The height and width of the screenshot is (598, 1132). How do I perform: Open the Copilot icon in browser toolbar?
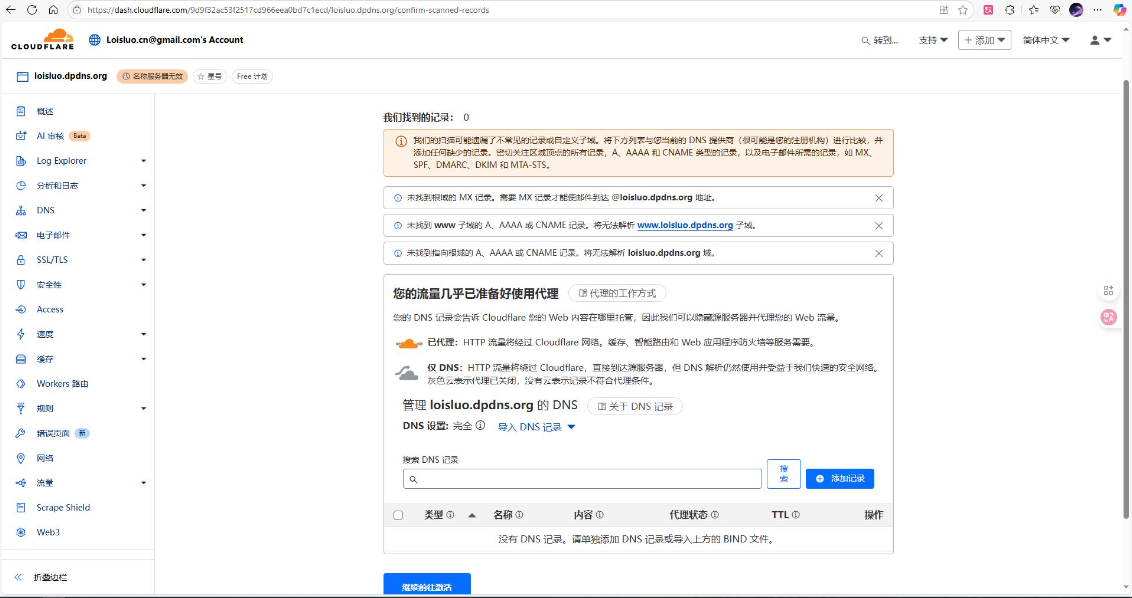1119,10
